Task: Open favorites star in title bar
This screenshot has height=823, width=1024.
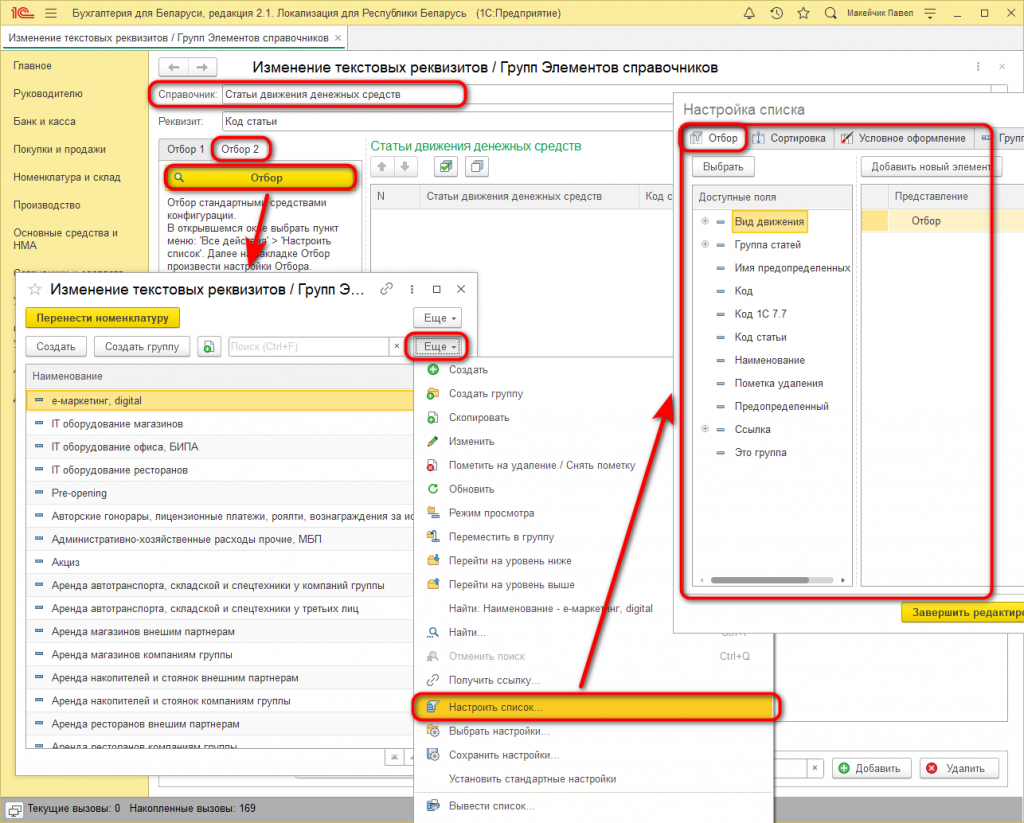Action: tap(803, 13)
